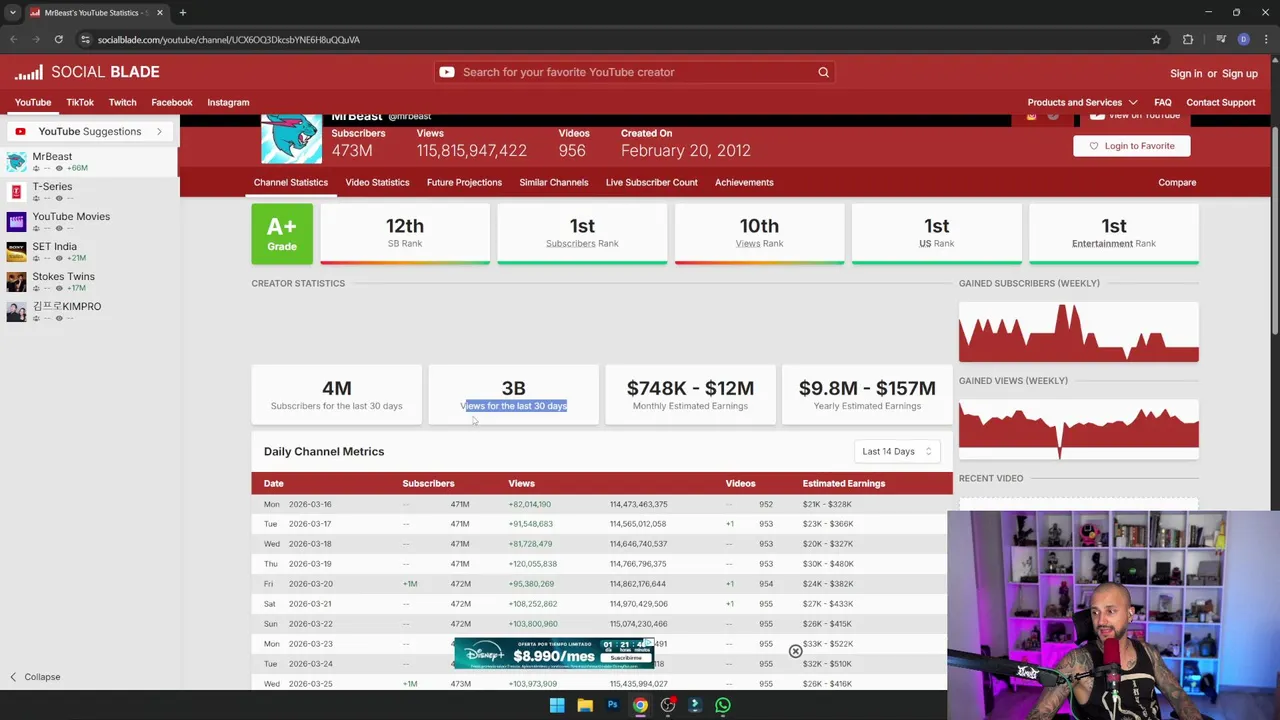The width and height of the screenshot is (1280, 720).
Task: Open the YouTube platform tab
Action: coord(33,102)
